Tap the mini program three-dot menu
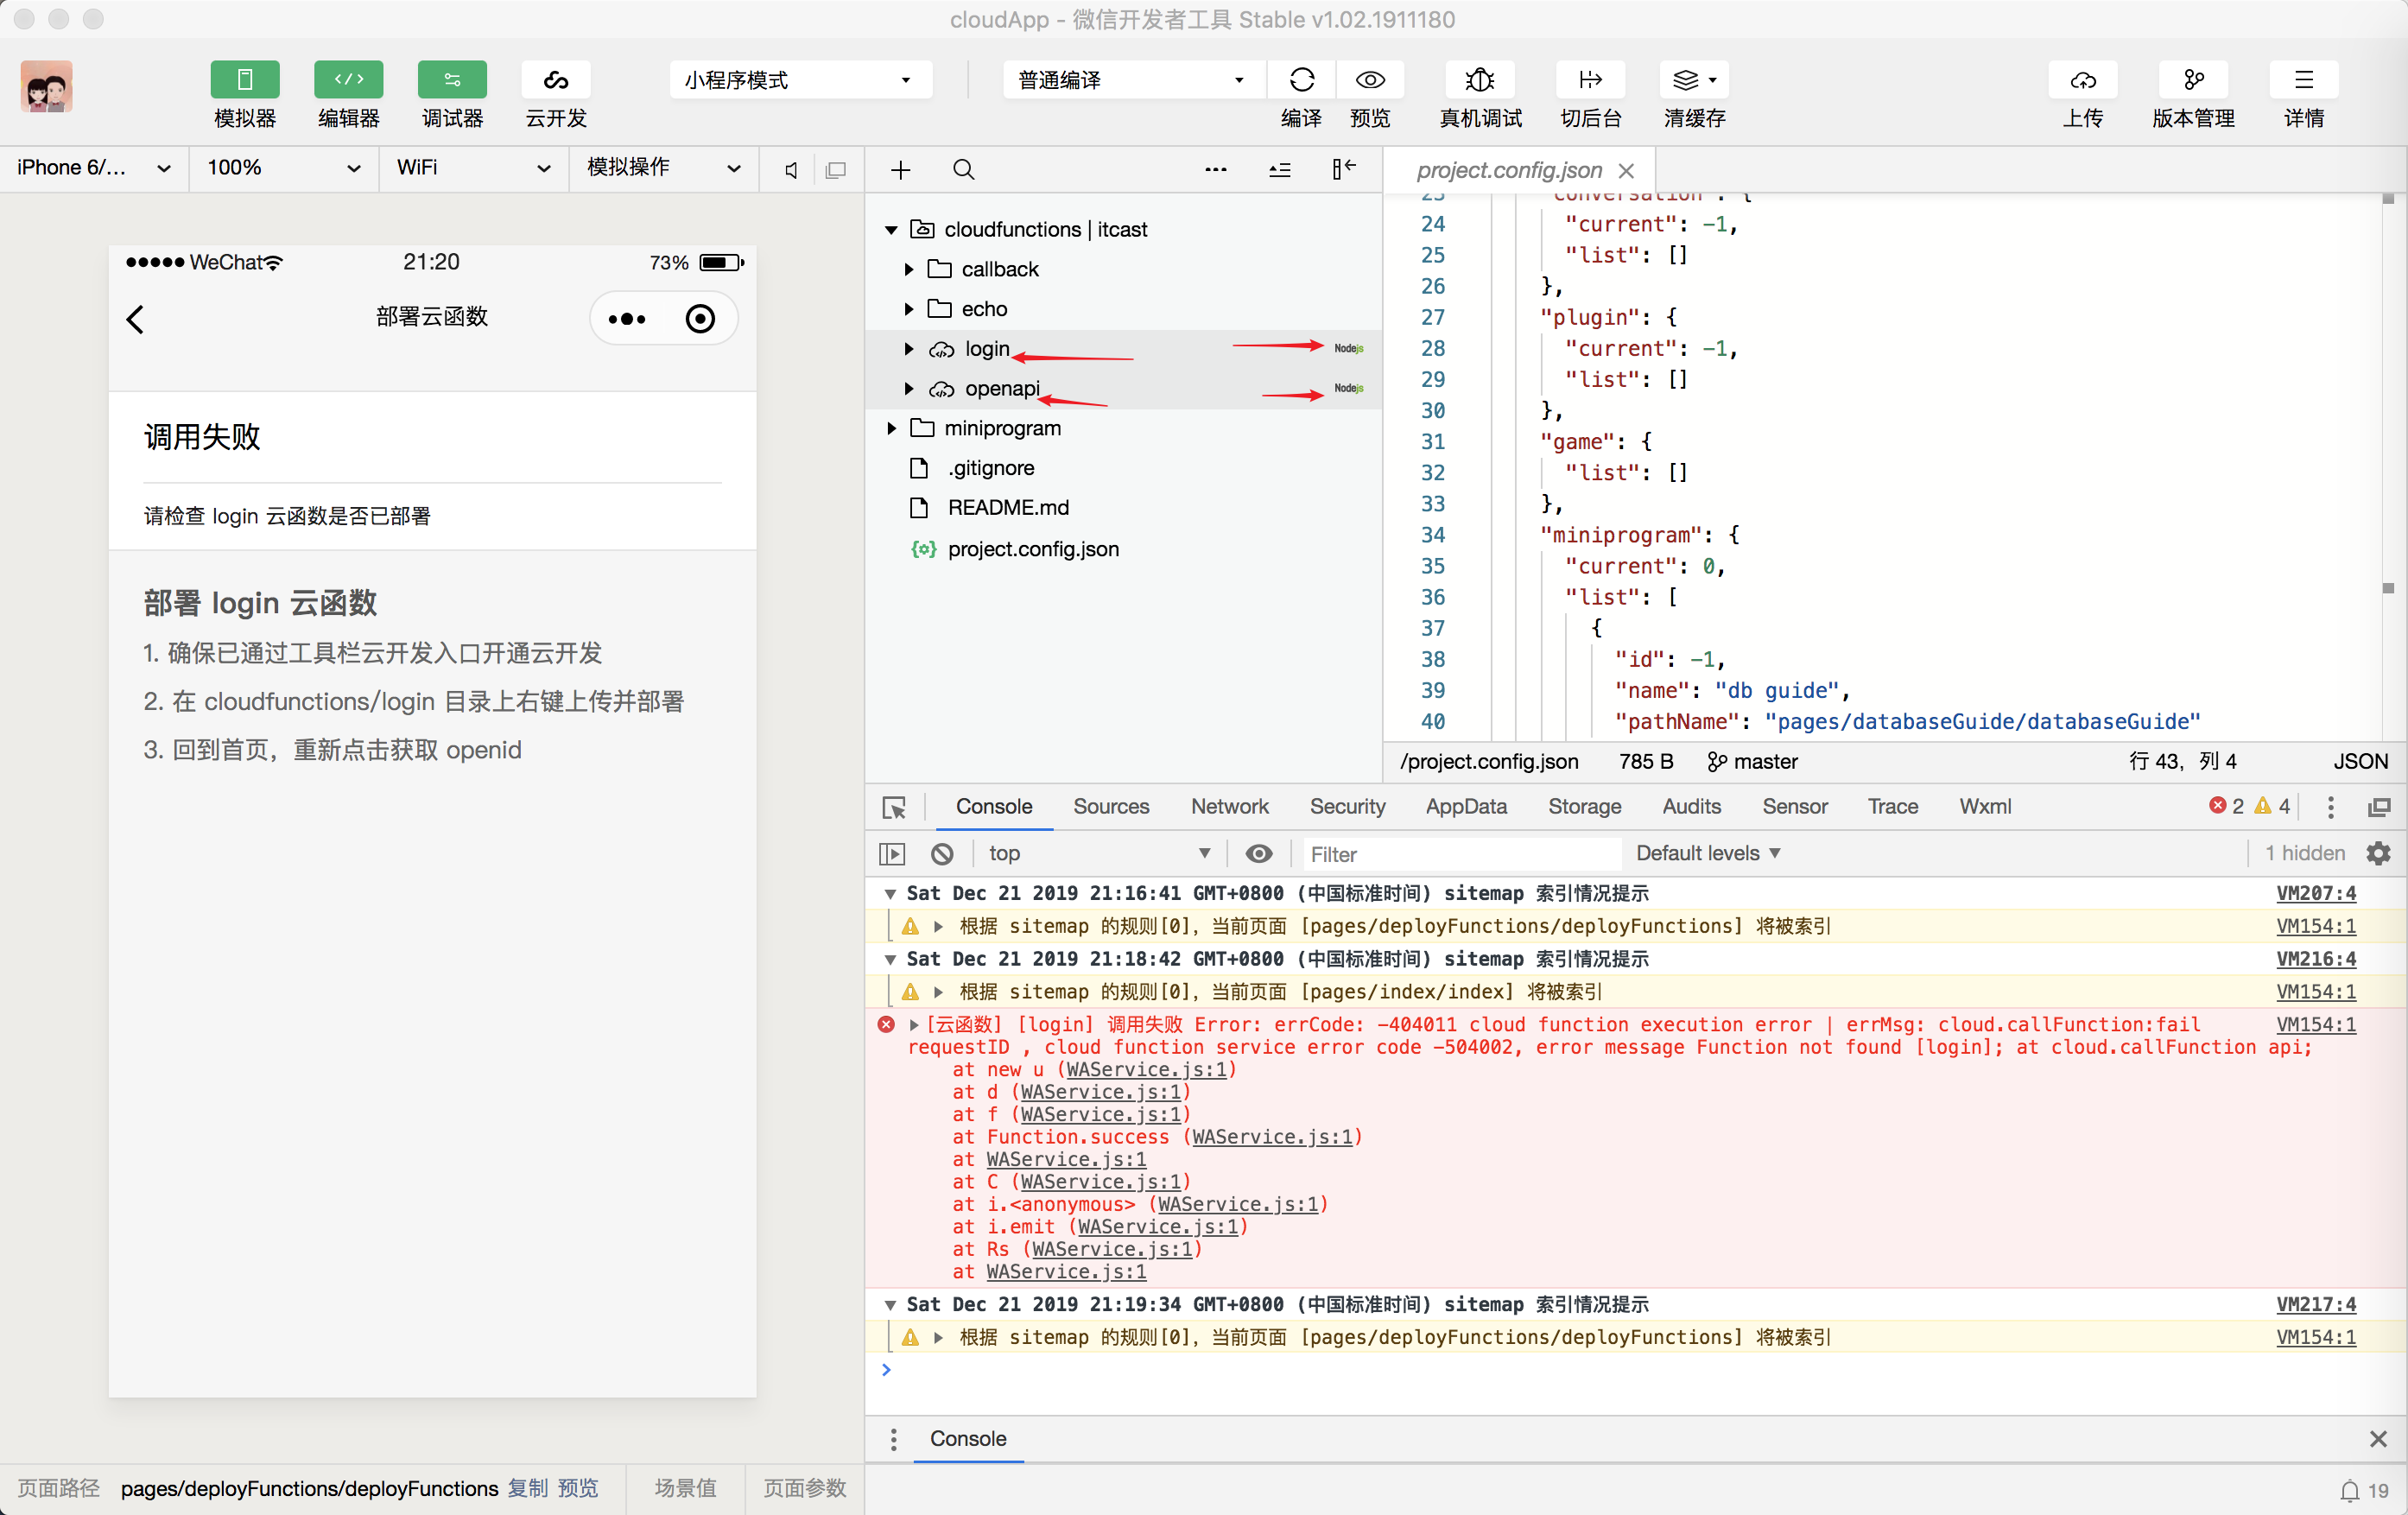 (627, 319)
